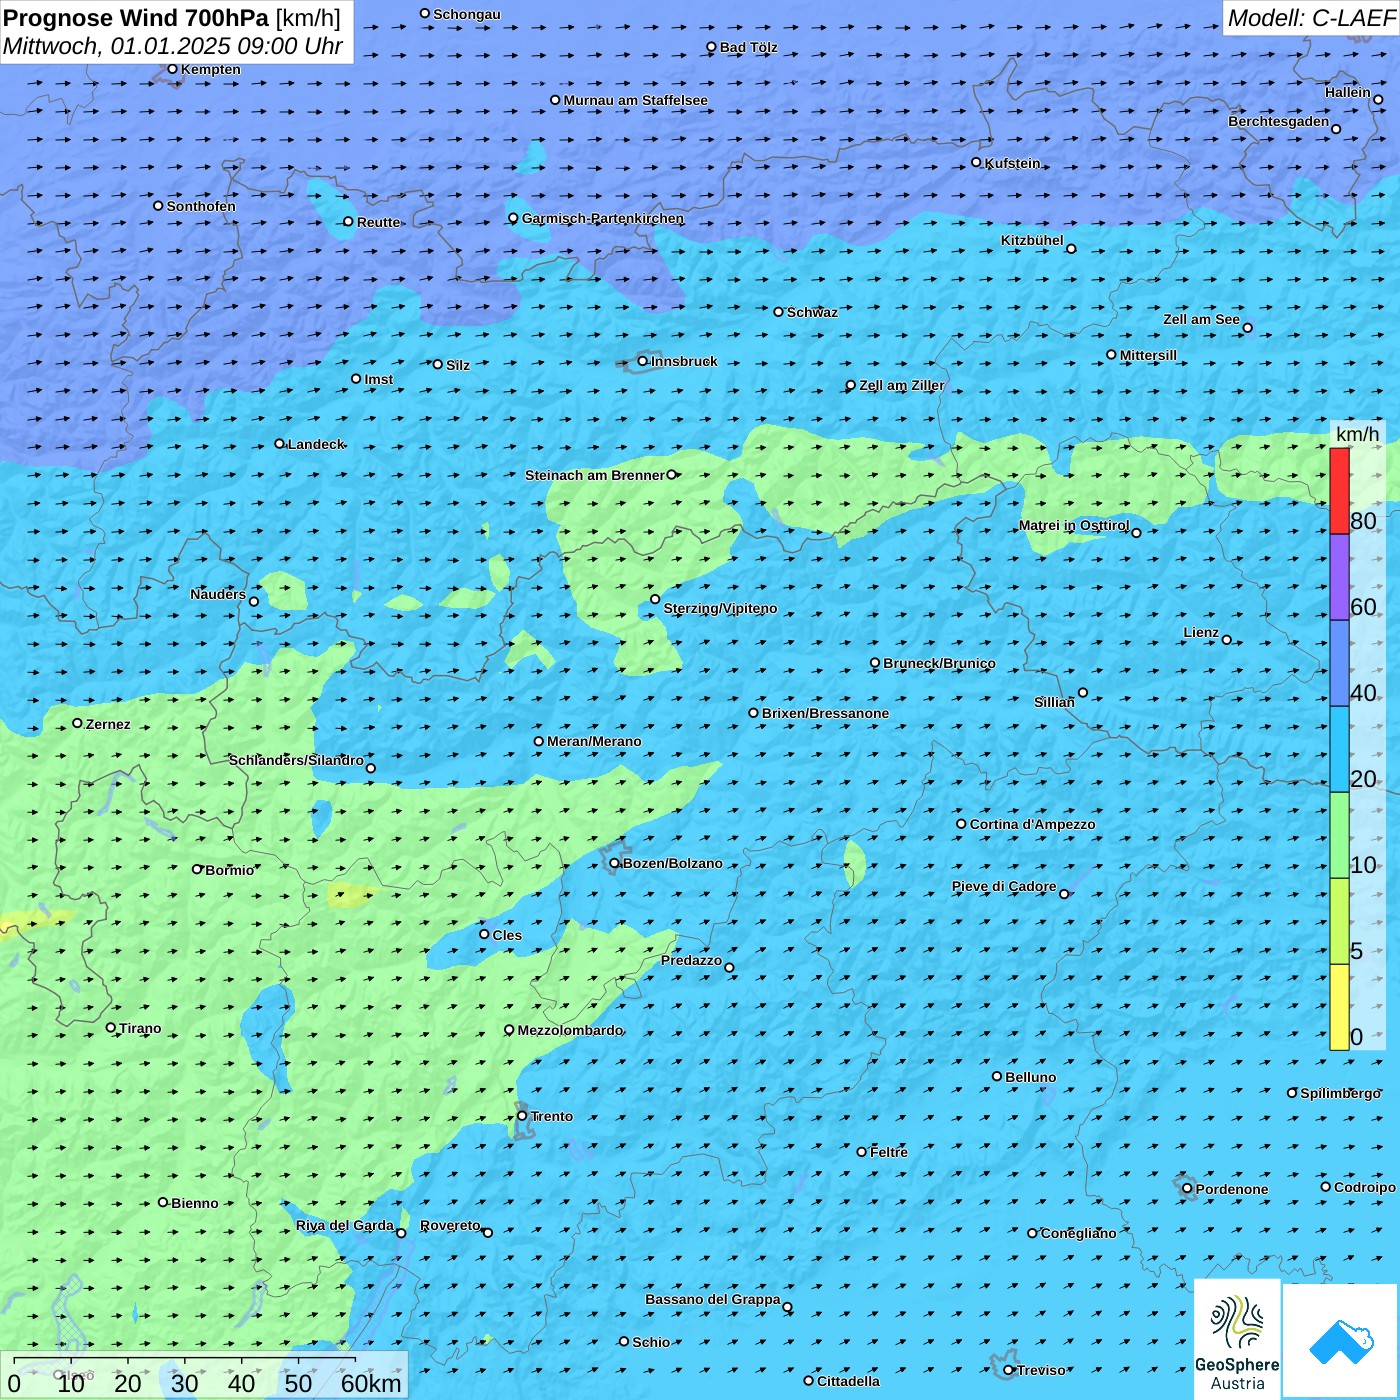The image size is (1400, 1400).
Task: Select the red 80+ km/h legend color
Action: coord(1339,491)
